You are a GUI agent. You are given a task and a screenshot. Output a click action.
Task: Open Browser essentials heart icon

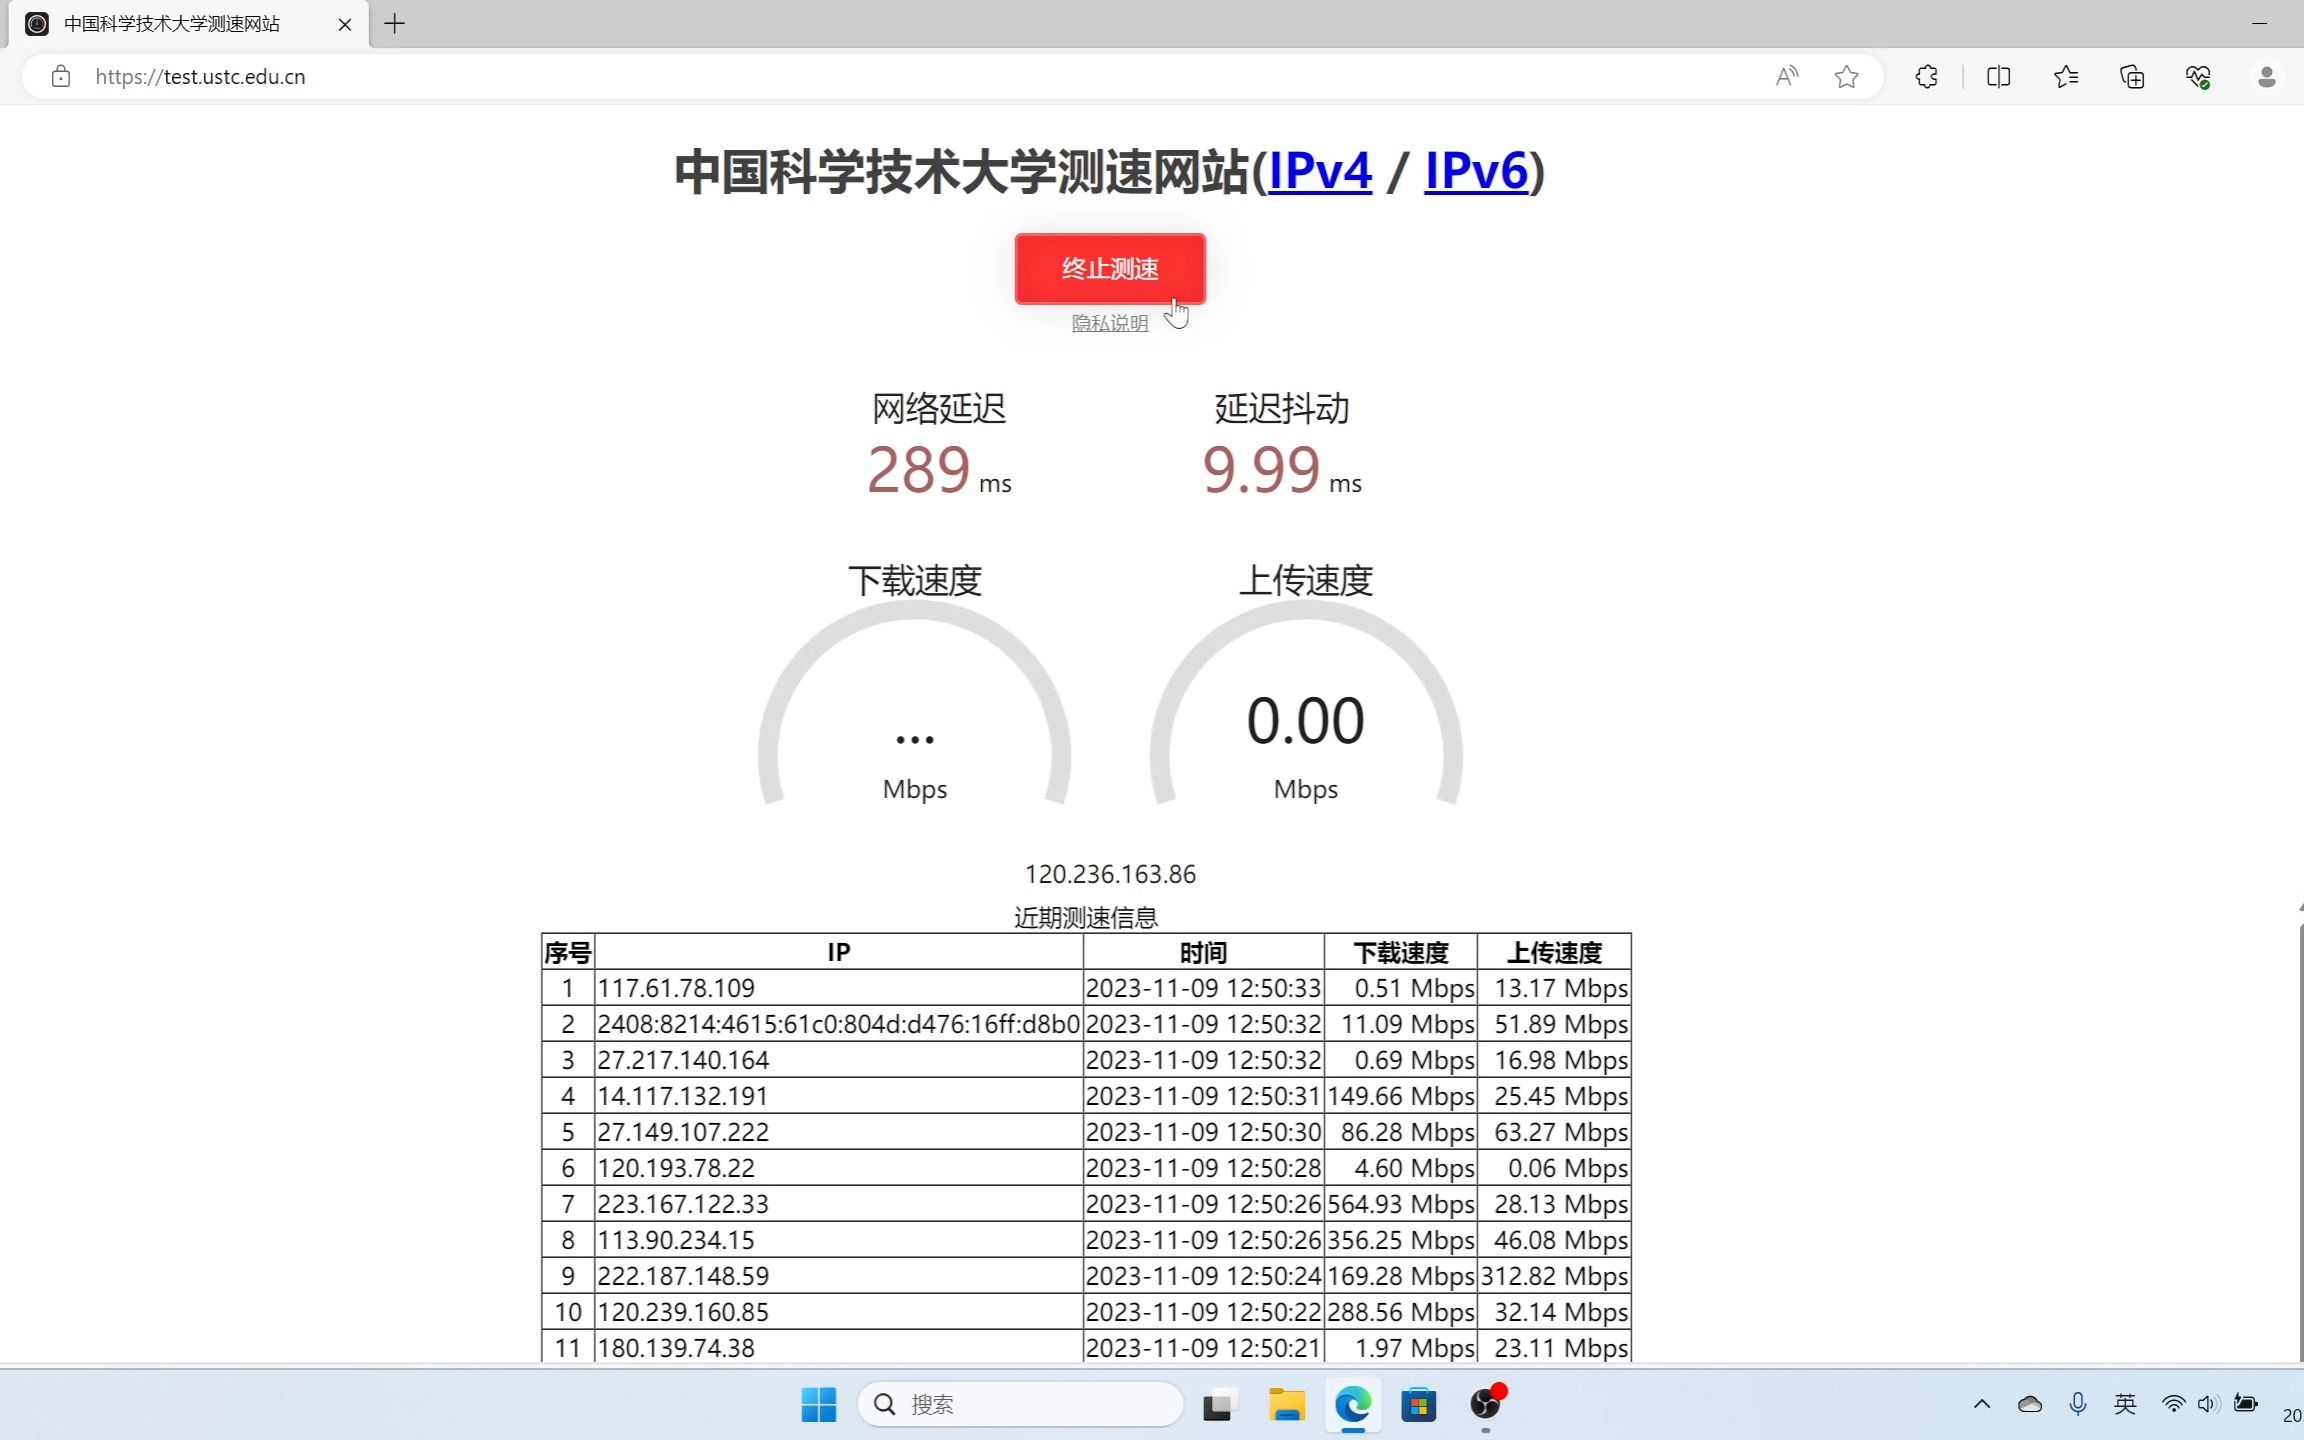2198,77
